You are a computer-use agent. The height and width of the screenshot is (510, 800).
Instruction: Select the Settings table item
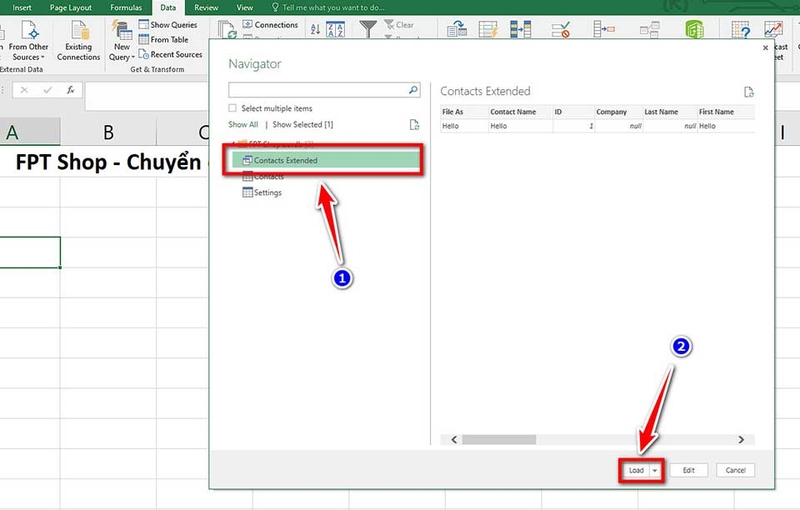click(262, 192)
